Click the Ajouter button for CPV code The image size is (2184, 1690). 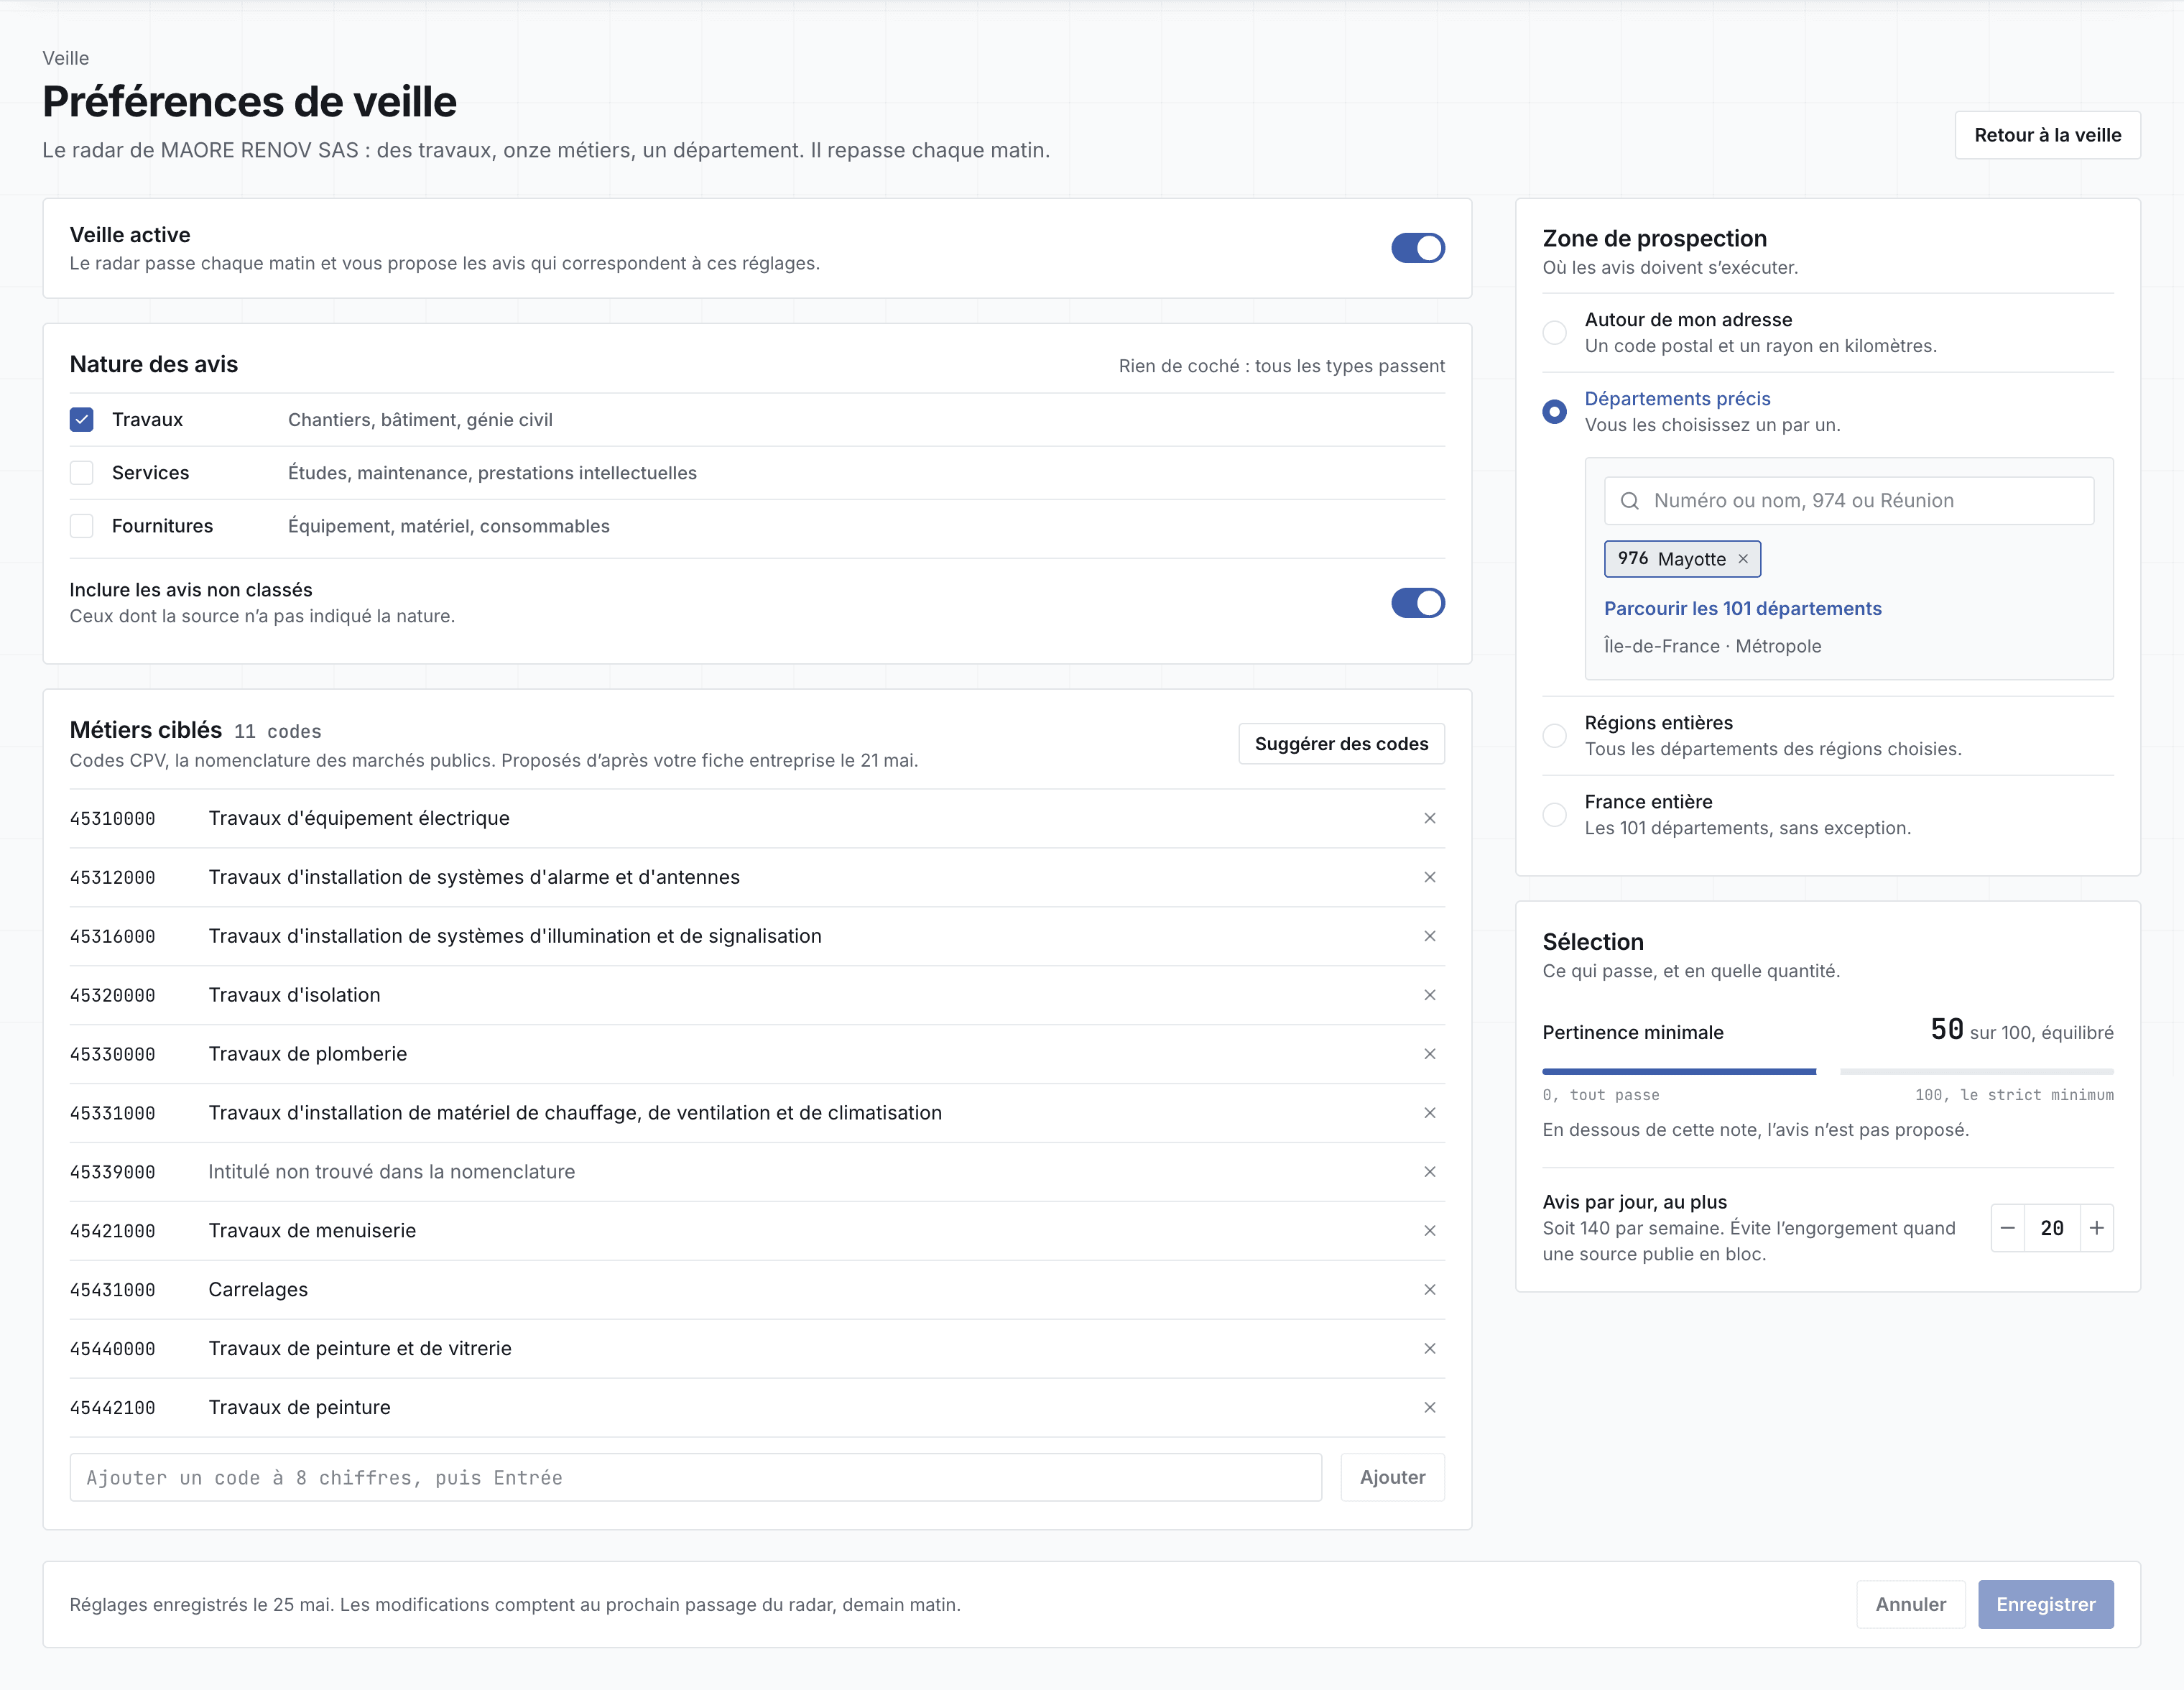coord(1393,1477)
